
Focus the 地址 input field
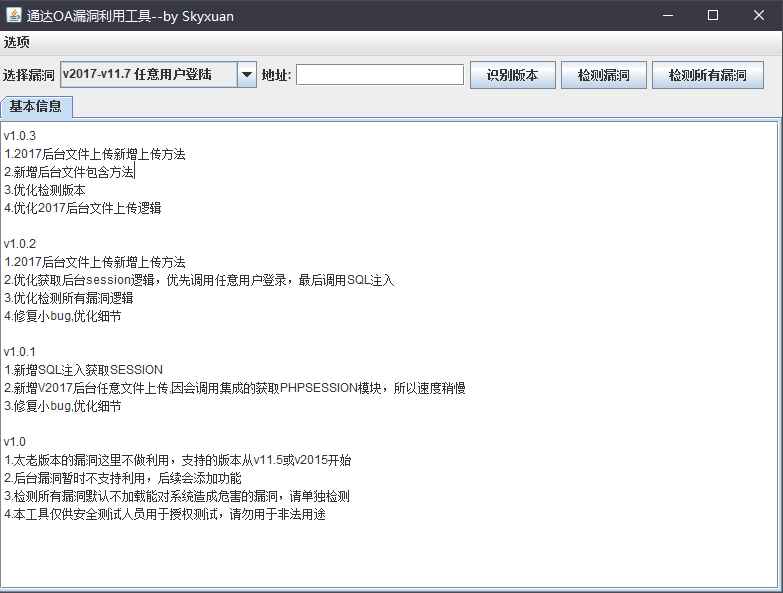(380, 75)
